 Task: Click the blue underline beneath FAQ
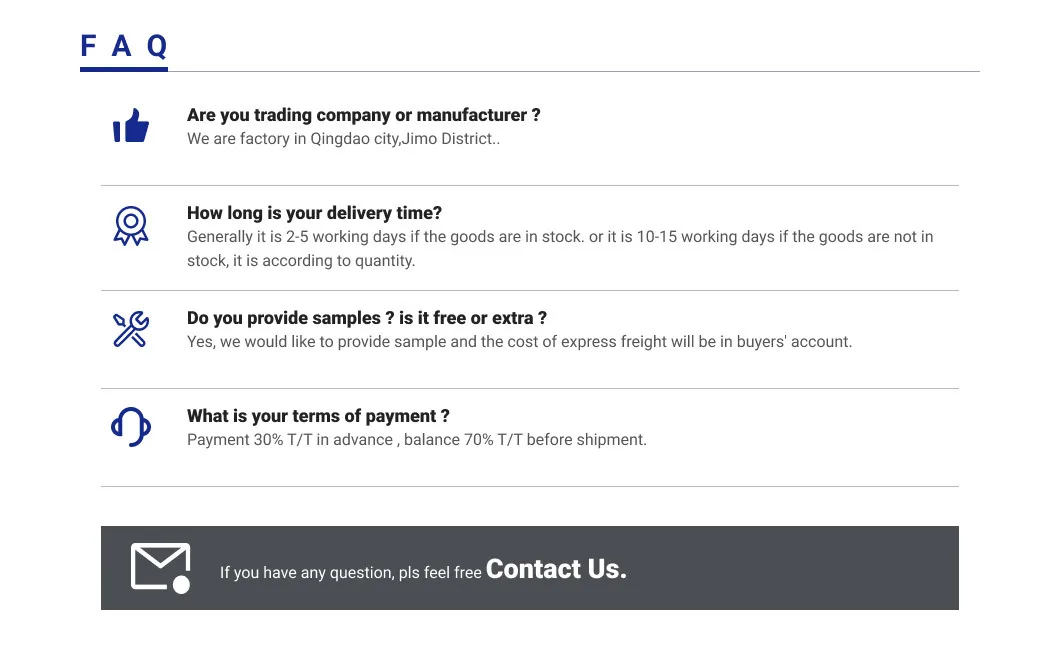click(123, 69)
